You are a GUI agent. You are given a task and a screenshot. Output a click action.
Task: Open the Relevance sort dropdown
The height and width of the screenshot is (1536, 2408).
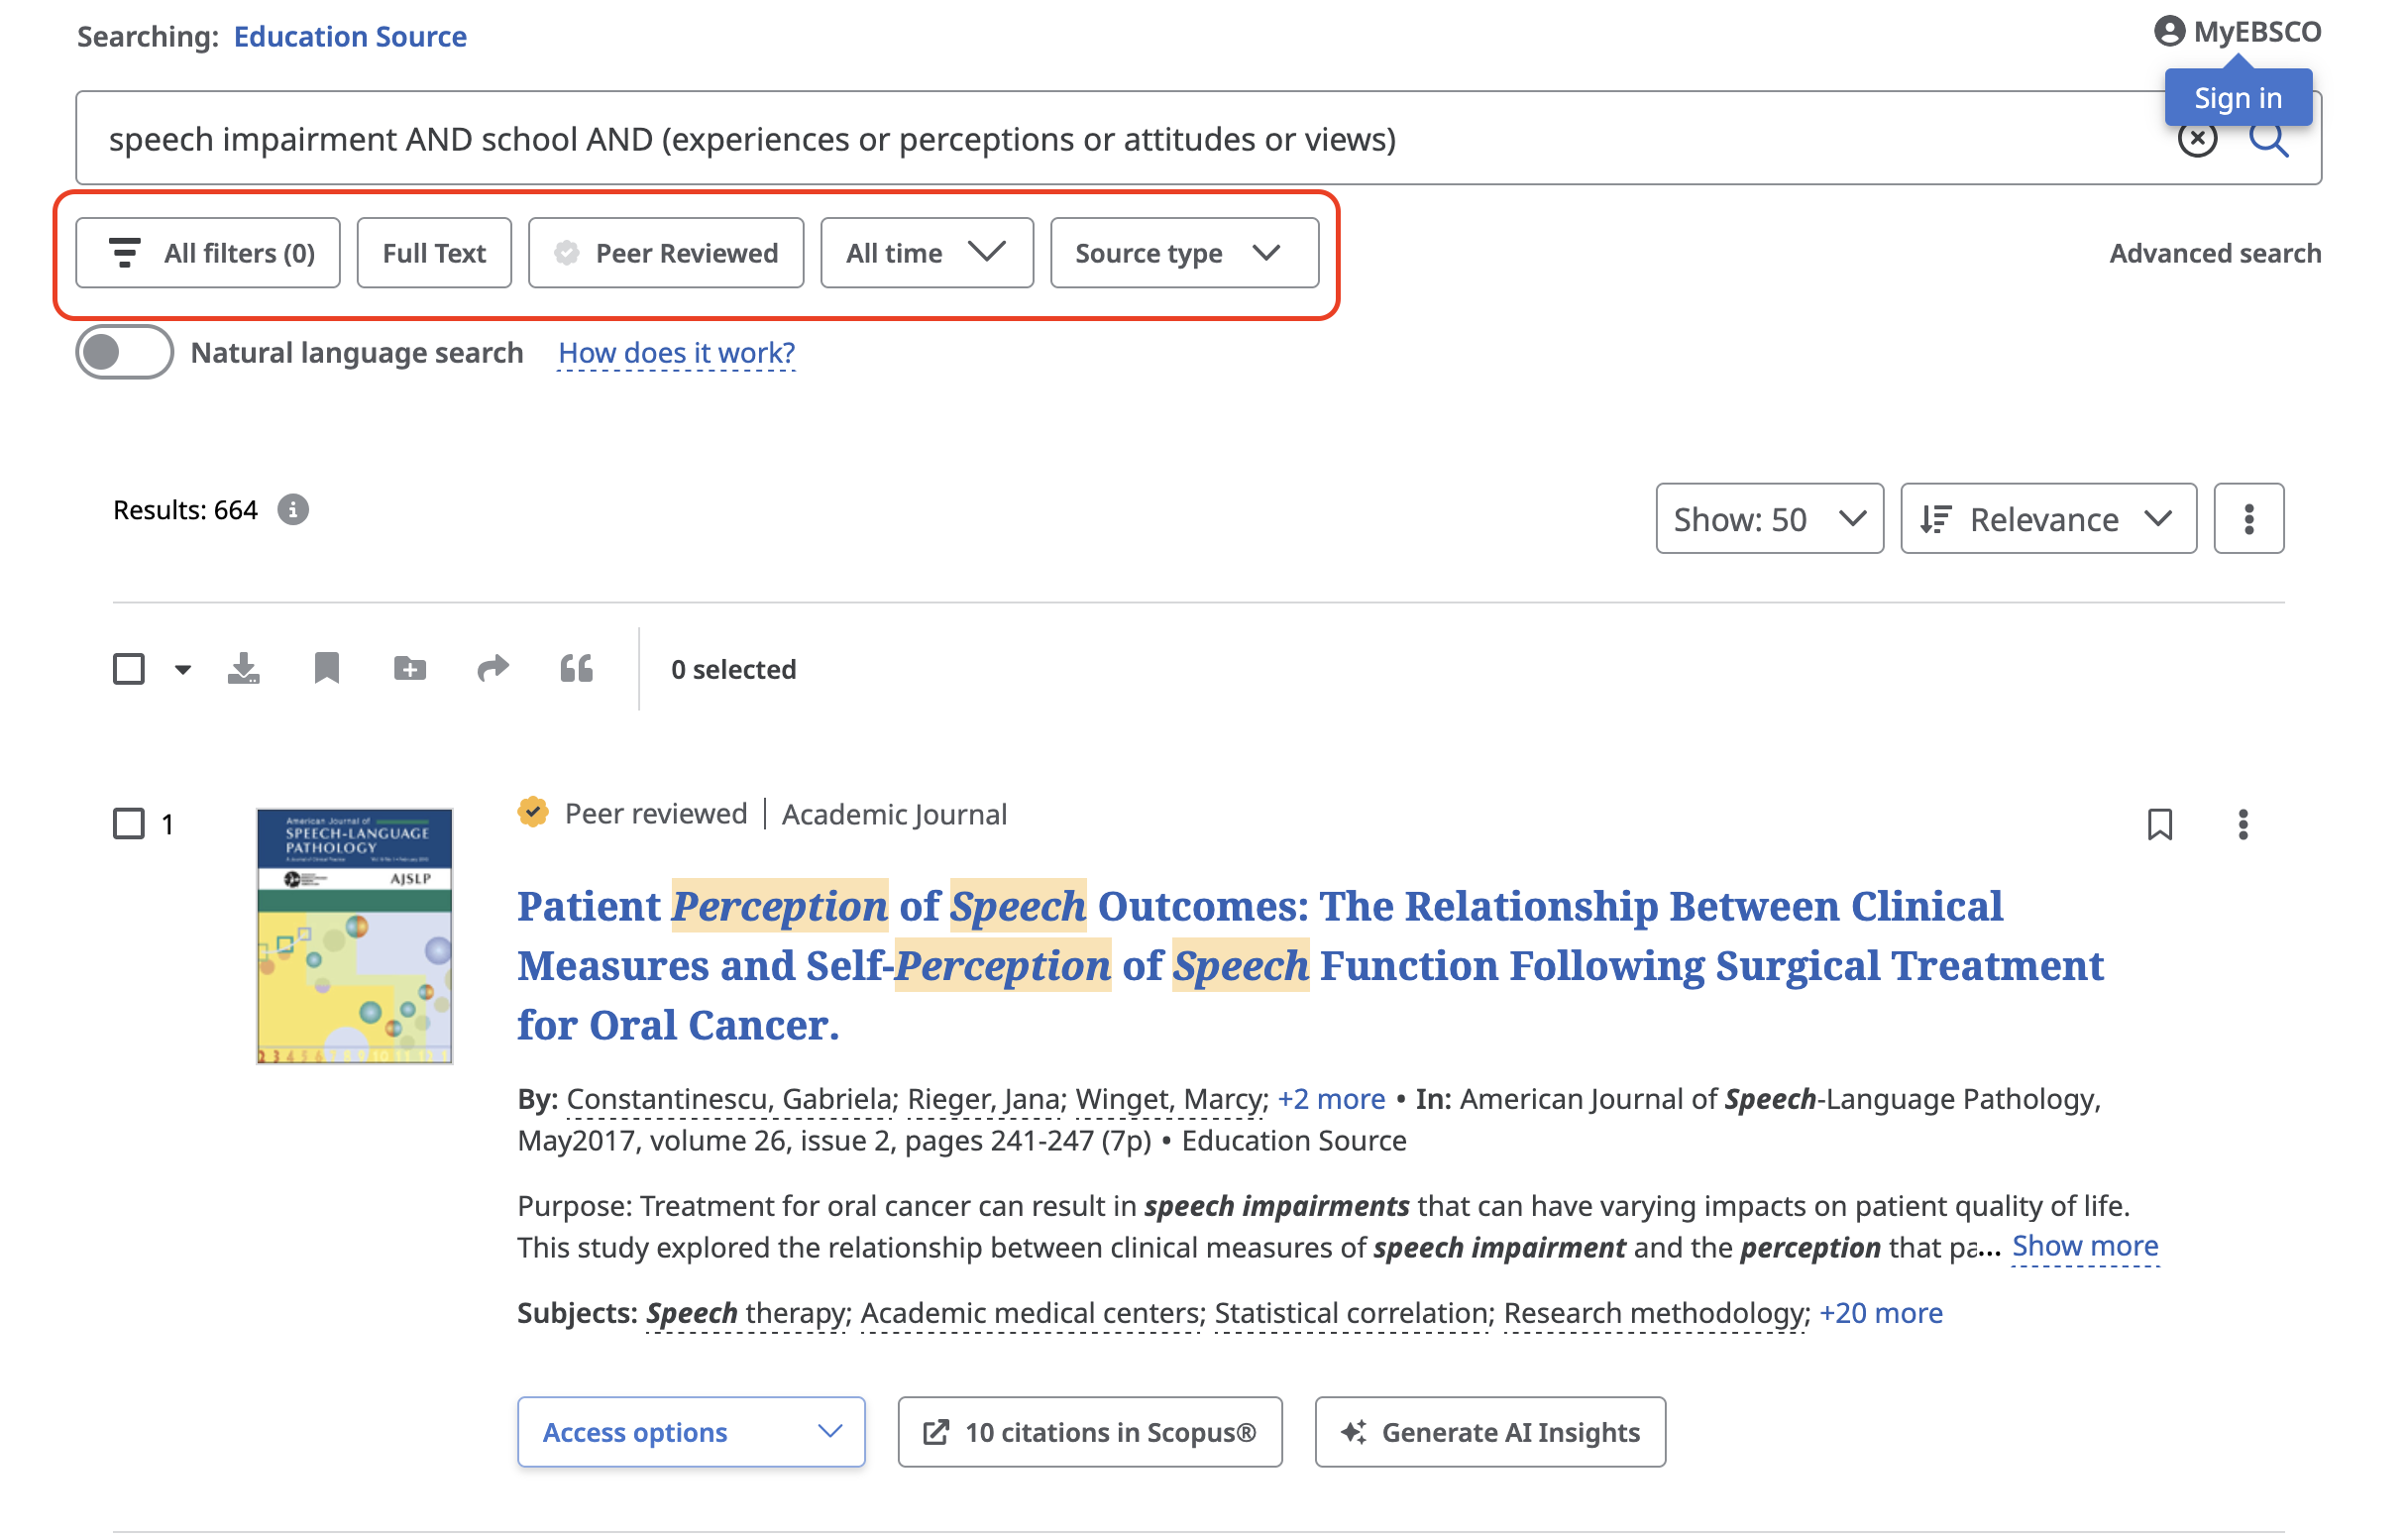(x=2047, y=519)
